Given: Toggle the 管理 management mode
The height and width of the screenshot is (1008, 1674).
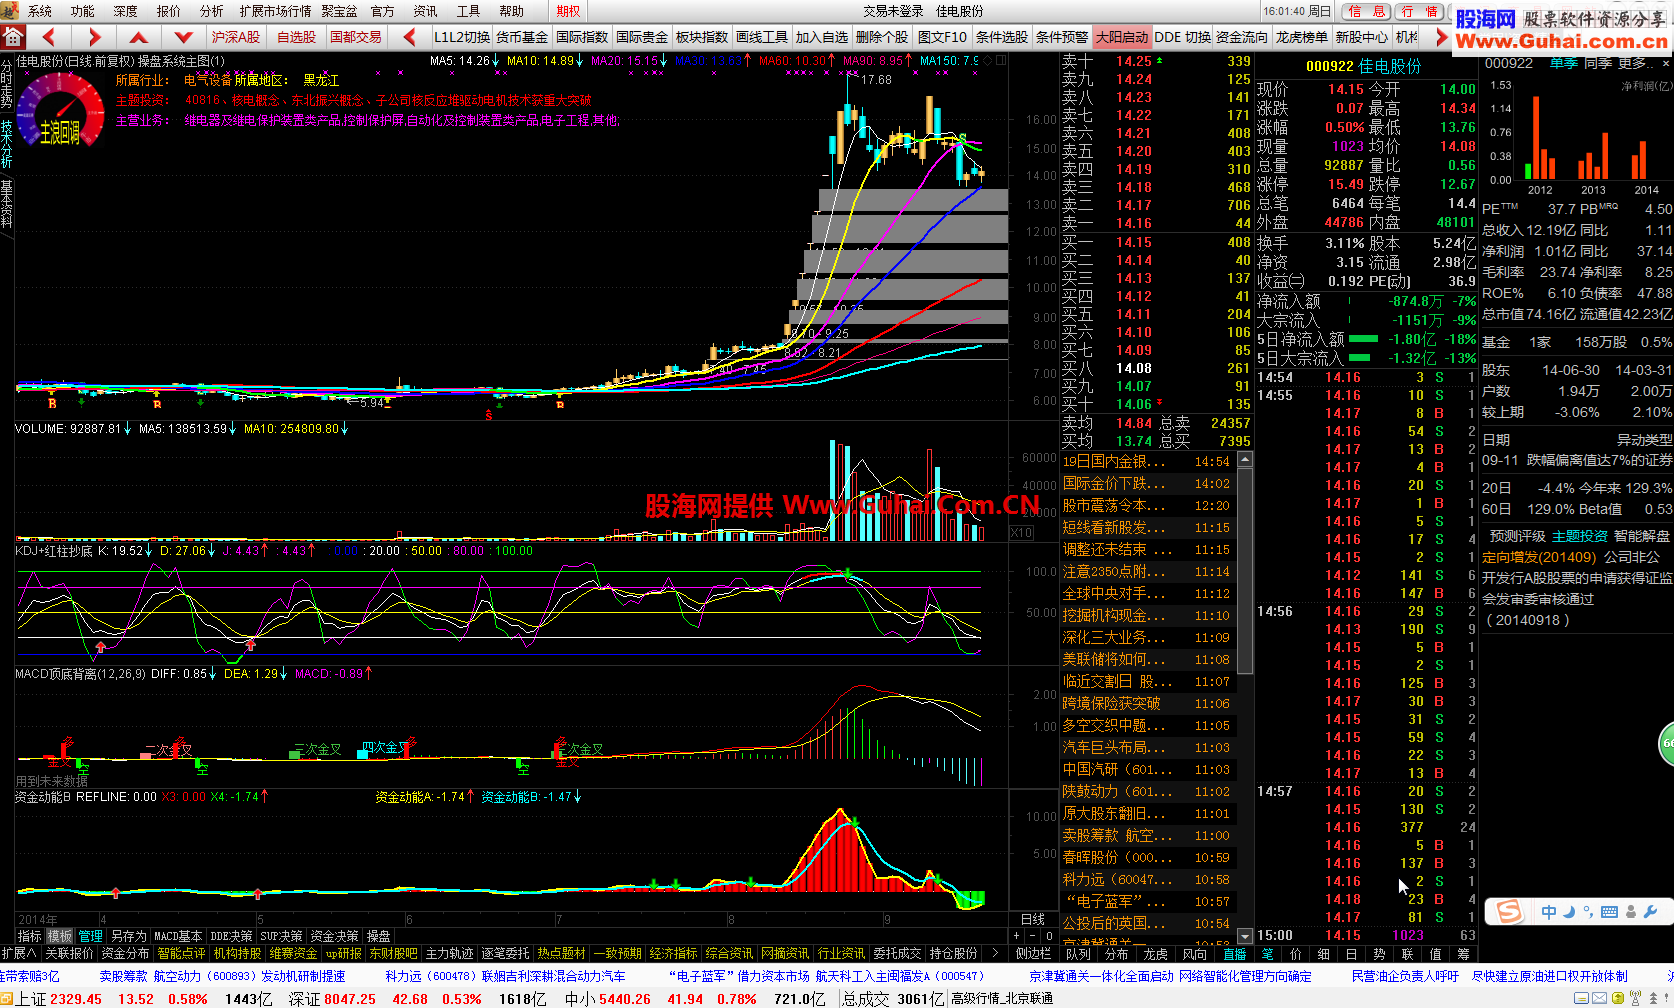Looking at the screenshot, I should coord(91,936).
